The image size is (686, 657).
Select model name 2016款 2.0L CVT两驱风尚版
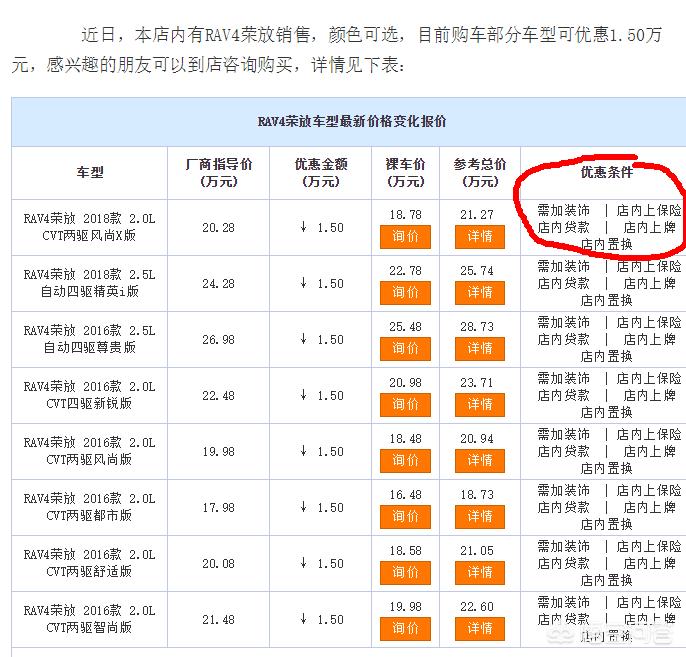90,451
